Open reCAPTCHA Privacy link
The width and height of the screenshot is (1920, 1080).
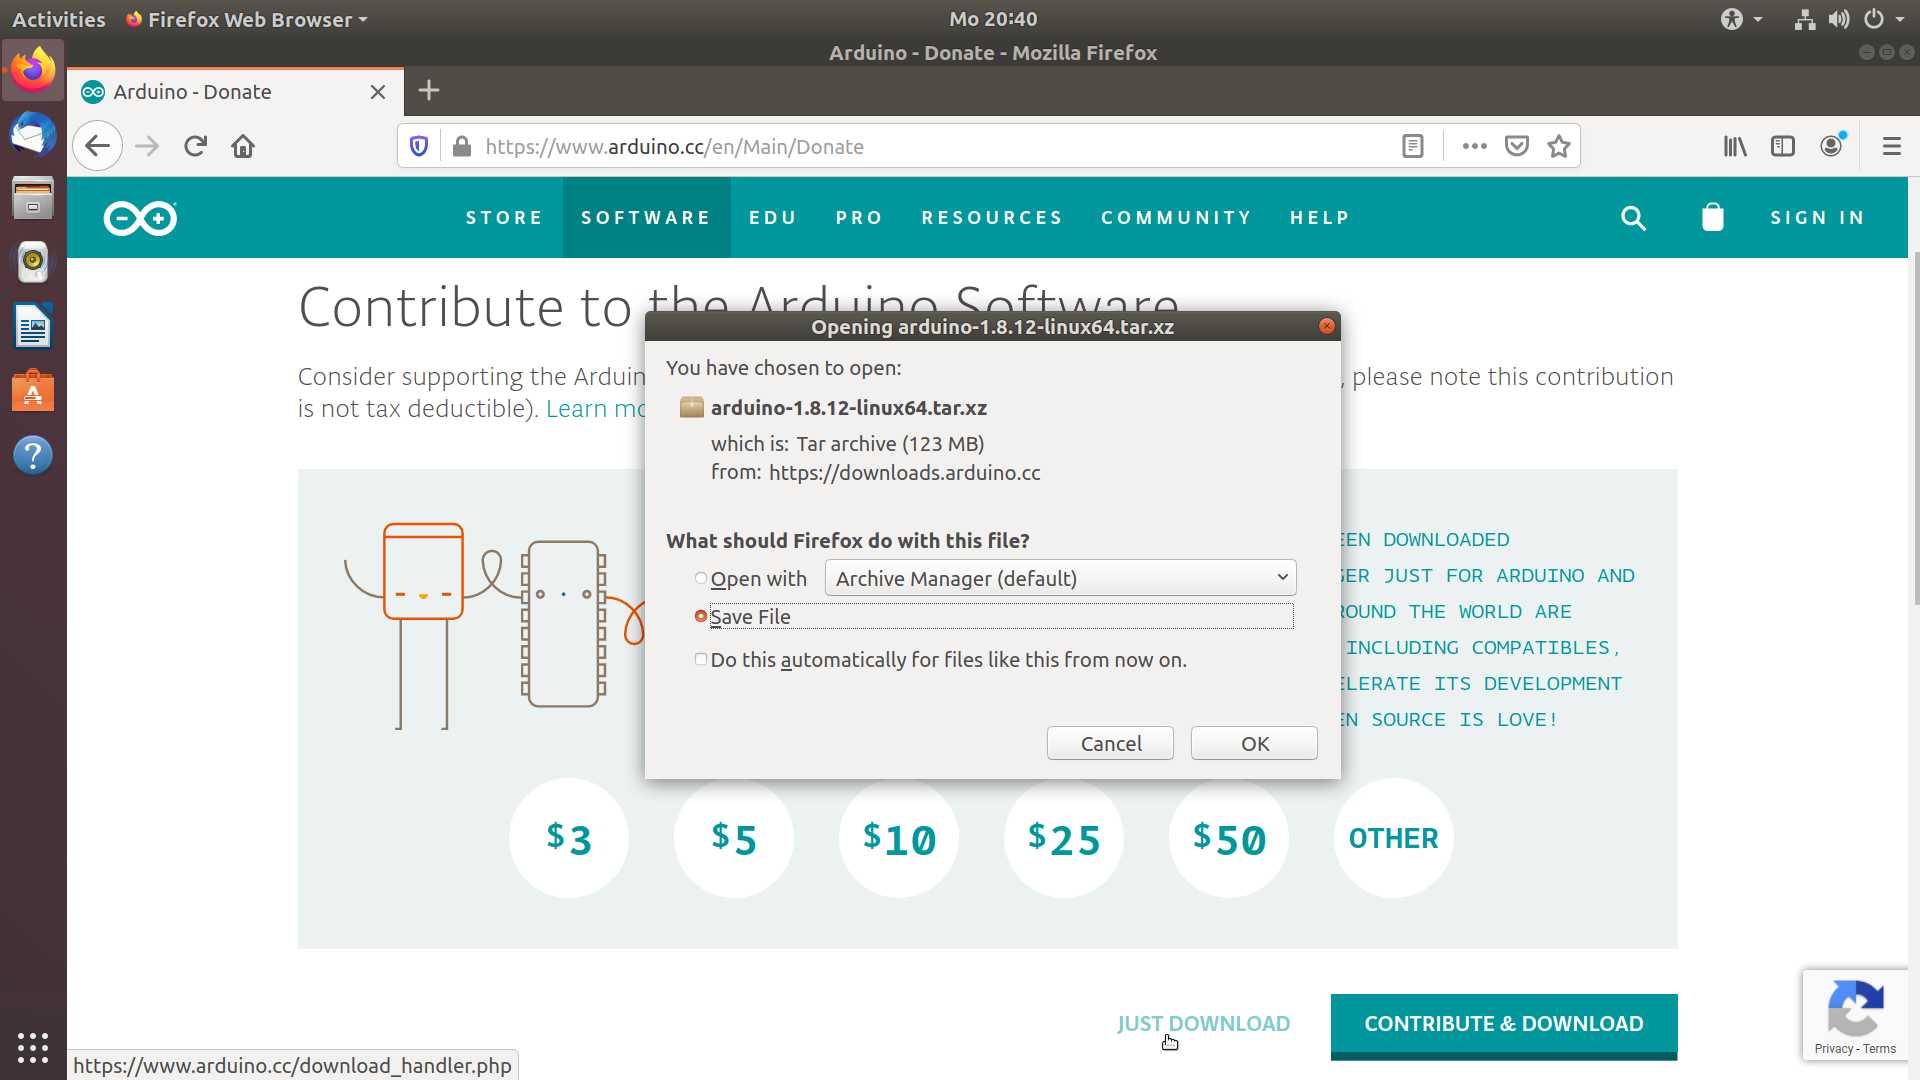coord(1834,1049)
